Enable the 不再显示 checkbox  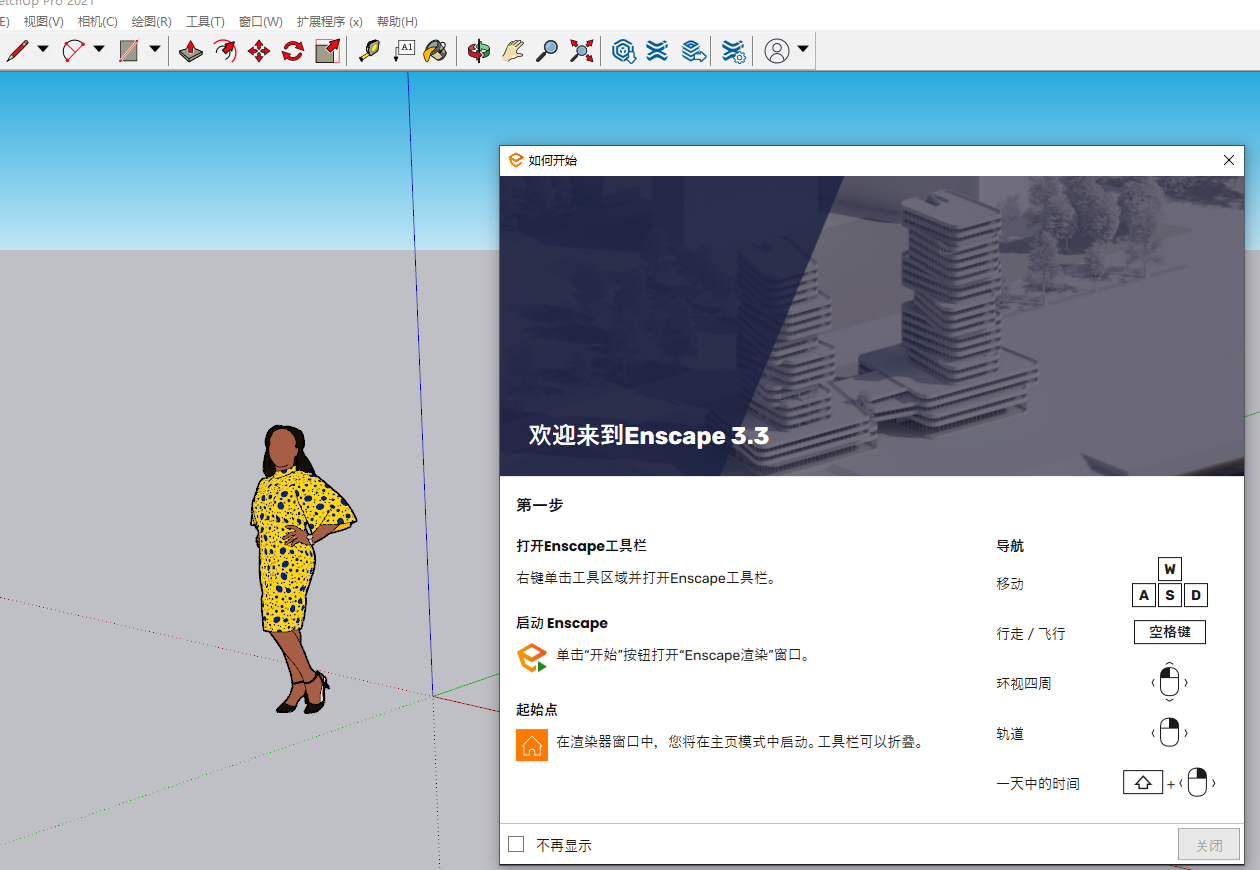click(x=516, y=844)
